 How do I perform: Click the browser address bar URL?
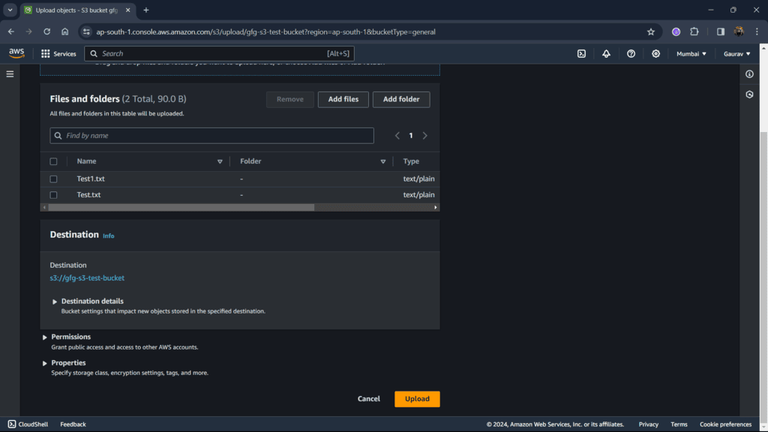tap(265, 32)
